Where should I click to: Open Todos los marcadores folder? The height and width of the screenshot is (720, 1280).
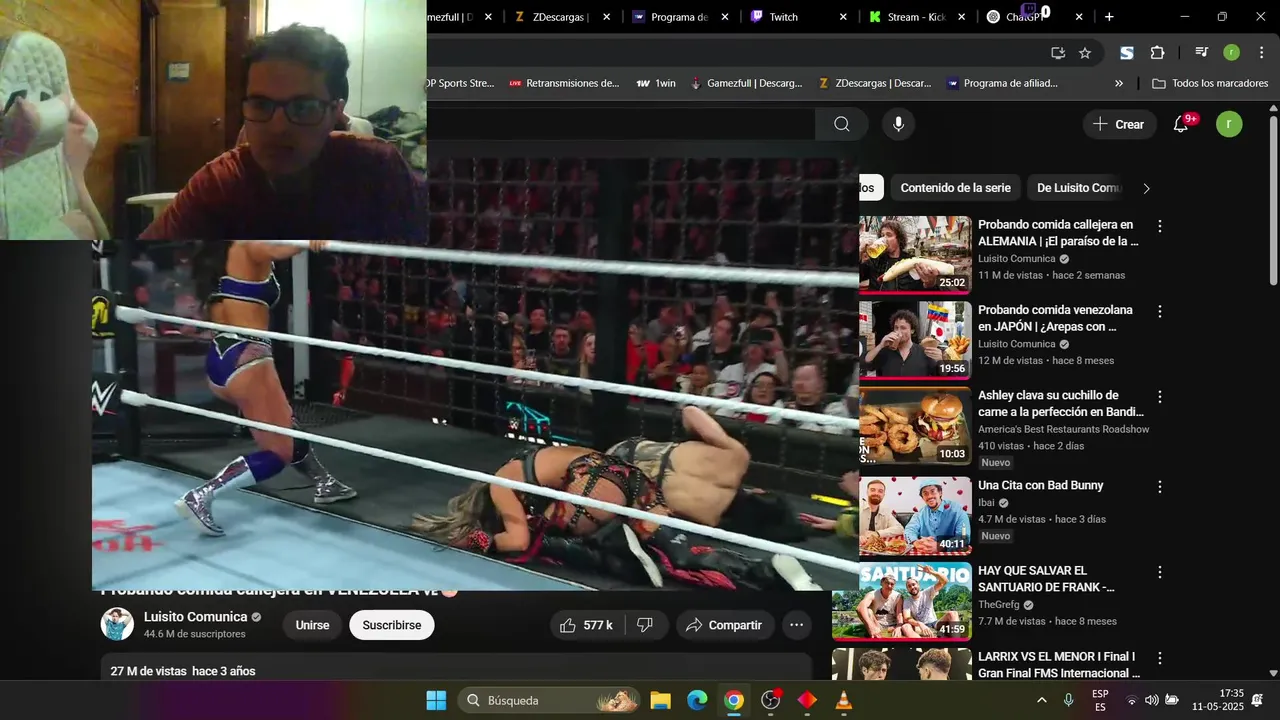pyautogui.click(x=1210, y=84)
